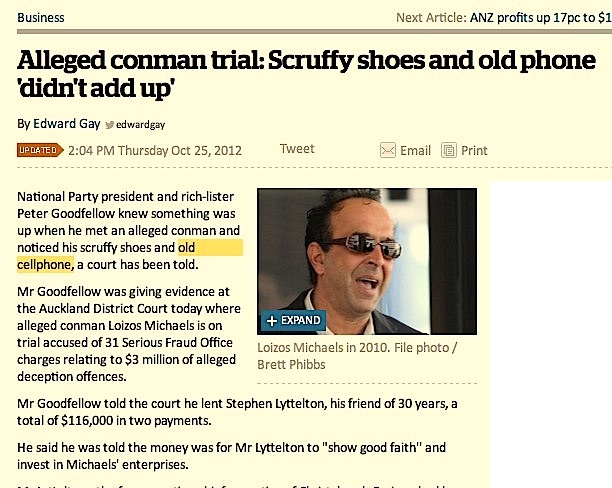Click author name Edward Gay
Viewport: 612px width, 488px height.
67,124
